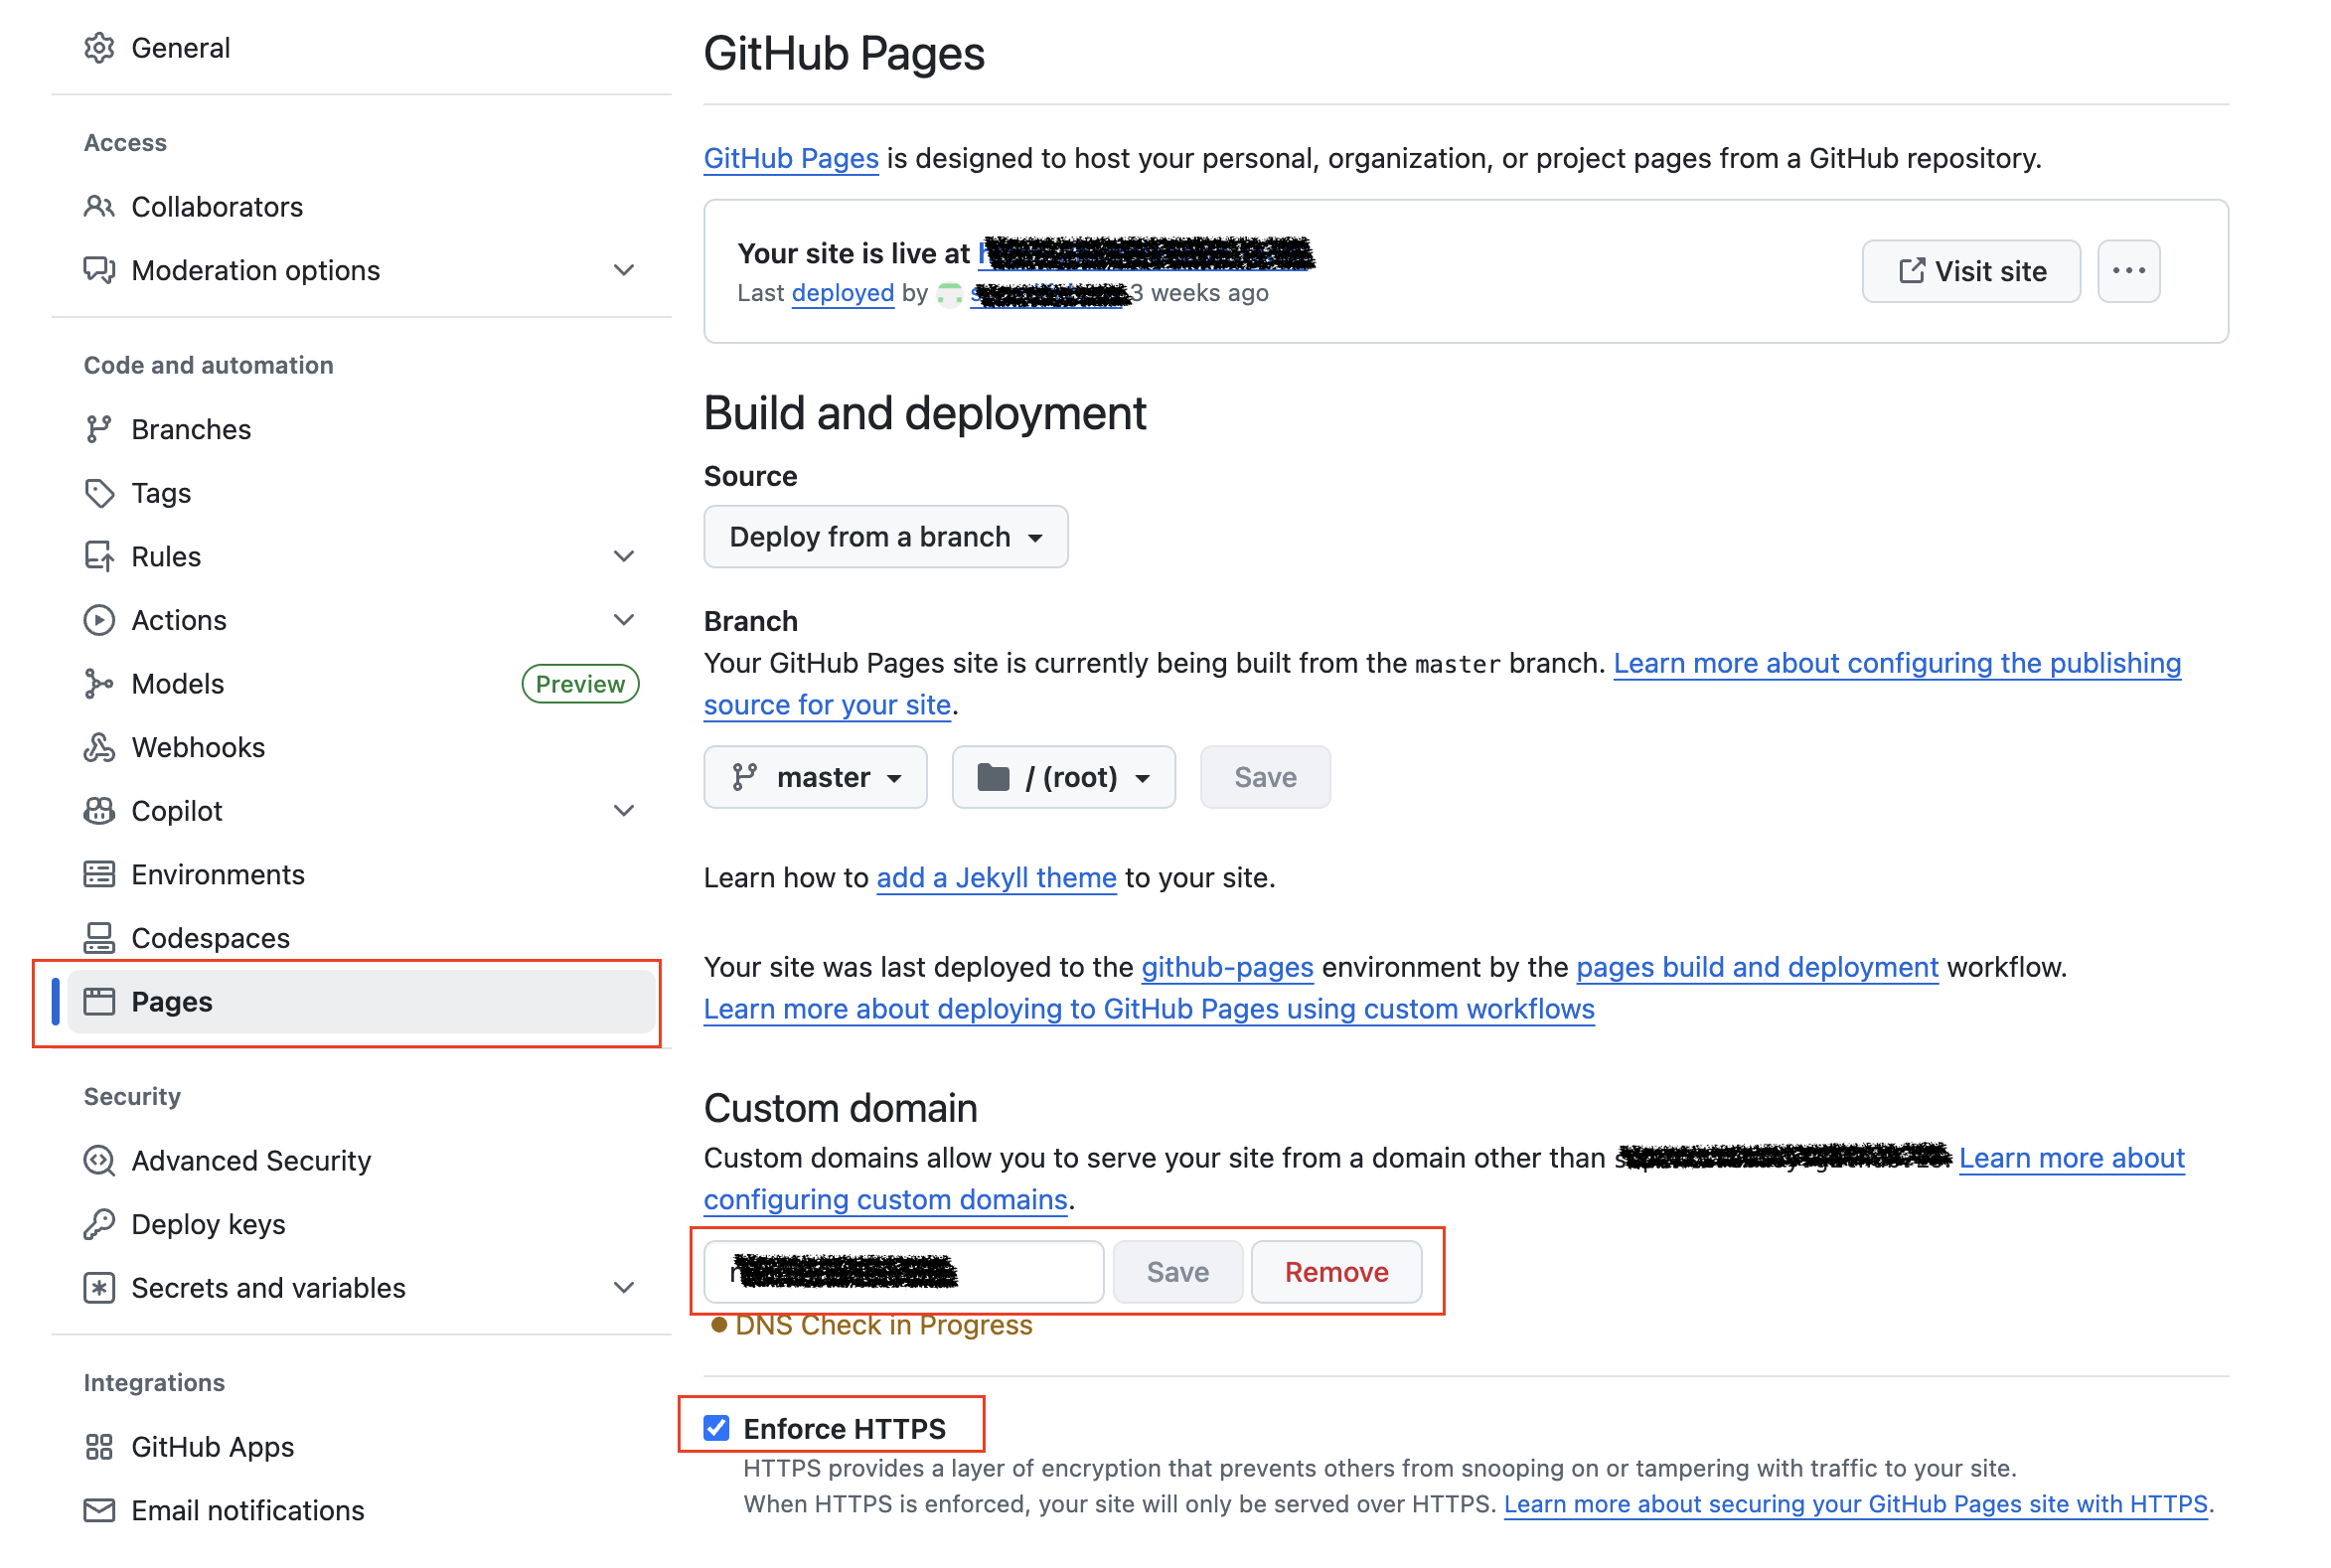The width and height of the screenshot is (2331, 1568).
Task: Click the Branches git-branch icon
Action: [x=99, y=429]
